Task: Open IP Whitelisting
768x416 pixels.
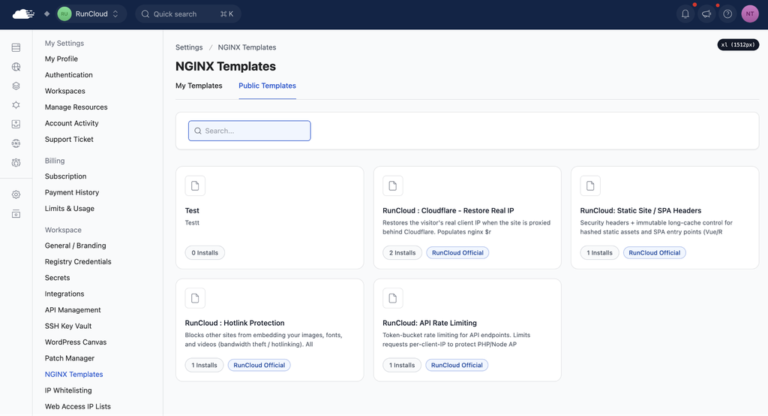Action: (x=68, y=391)
